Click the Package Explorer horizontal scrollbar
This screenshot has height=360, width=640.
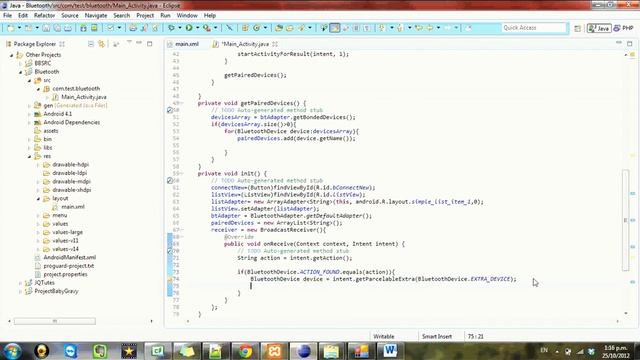55,321
